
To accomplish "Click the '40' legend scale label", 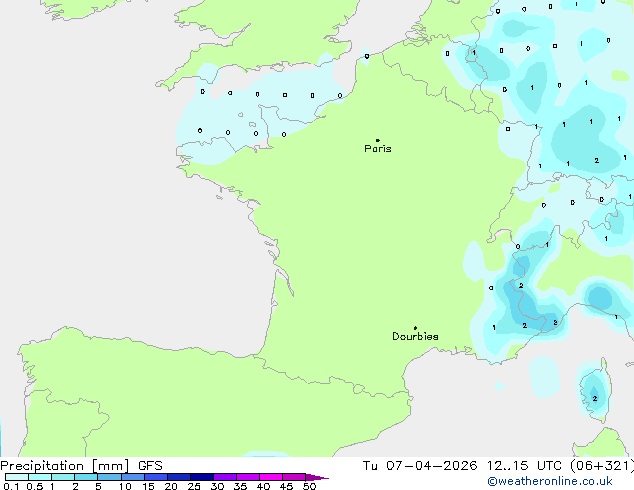I will click(263, 486).
